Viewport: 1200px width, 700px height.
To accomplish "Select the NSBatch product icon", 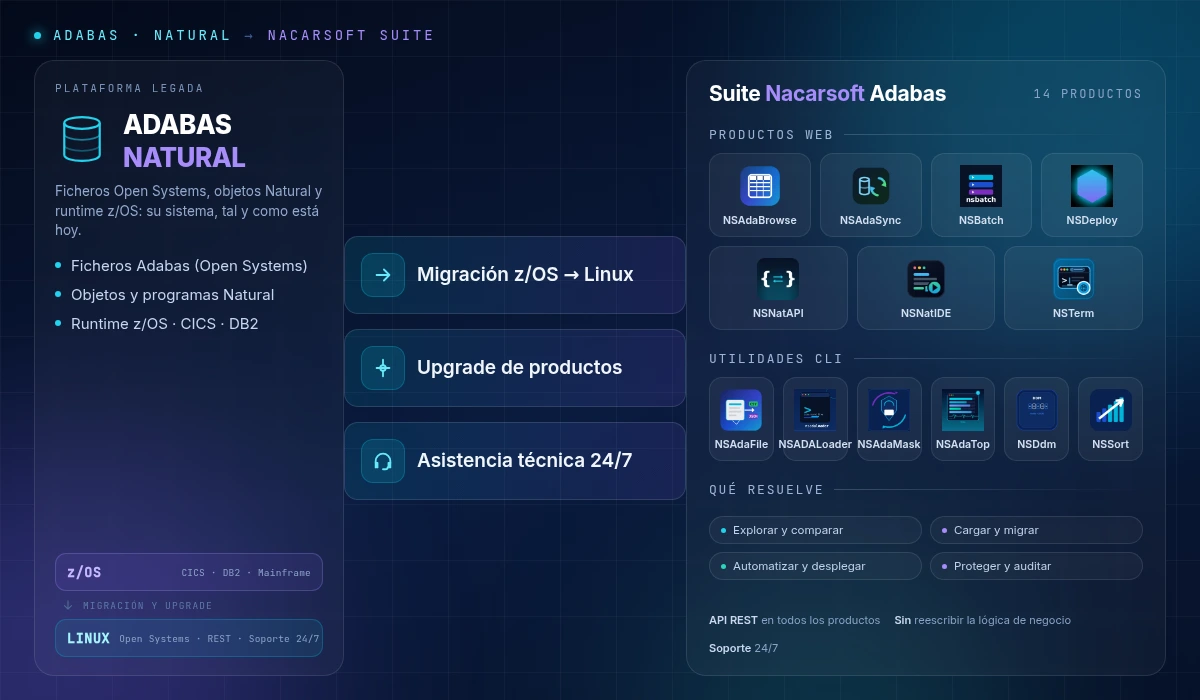I will click(981, 186).
